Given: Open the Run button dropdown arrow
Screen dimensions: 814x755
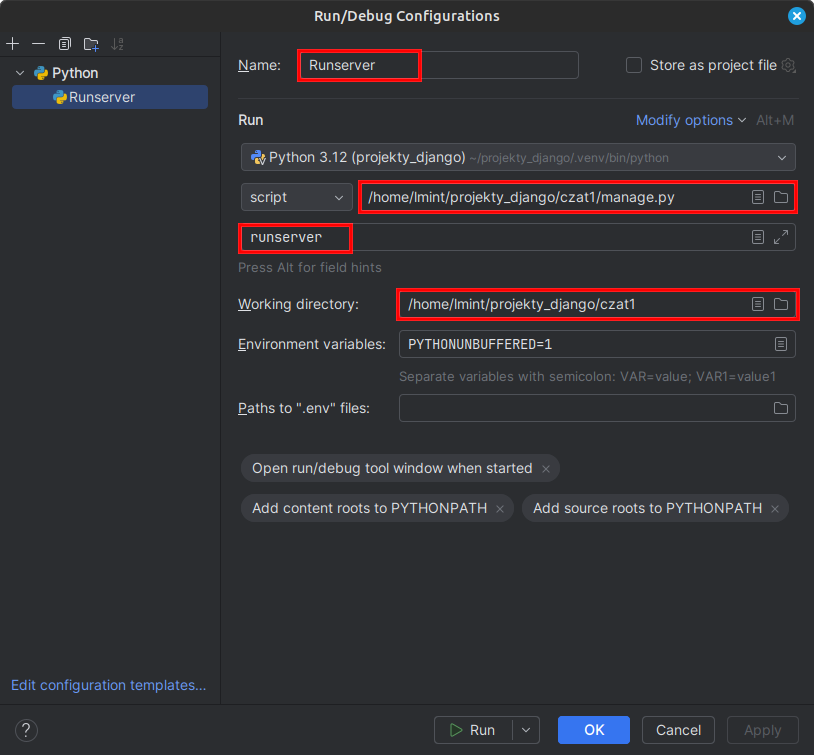Looking at the screenshot, I should (526, 730).
